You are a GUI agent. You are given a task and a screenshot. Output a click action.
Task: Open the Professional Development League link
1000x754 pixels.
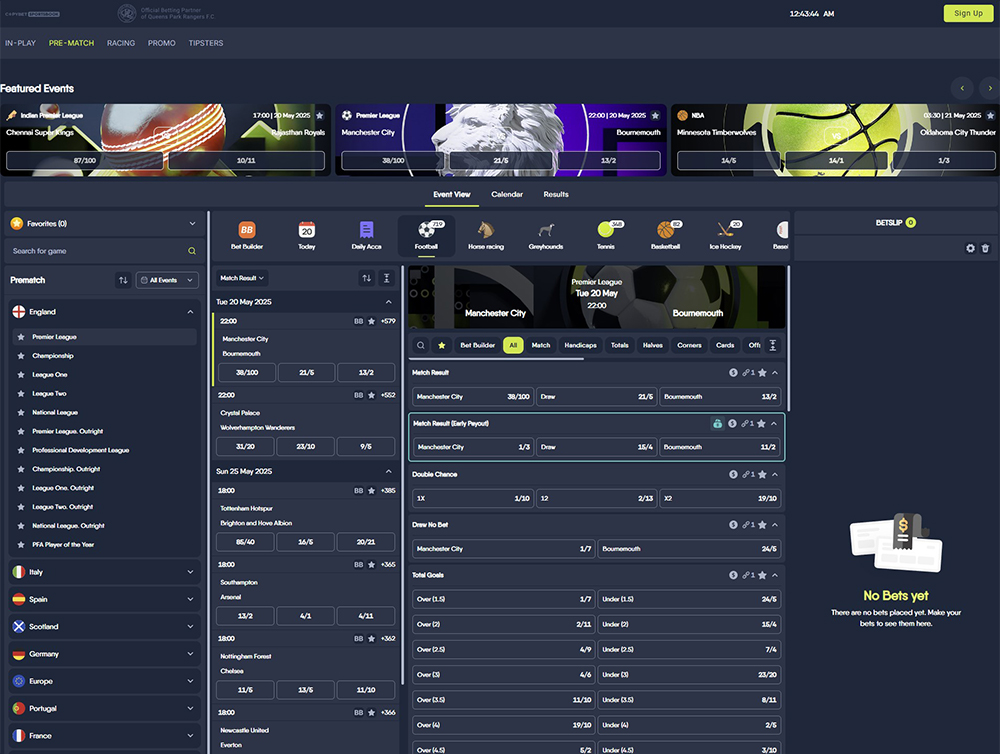point(80,450)
